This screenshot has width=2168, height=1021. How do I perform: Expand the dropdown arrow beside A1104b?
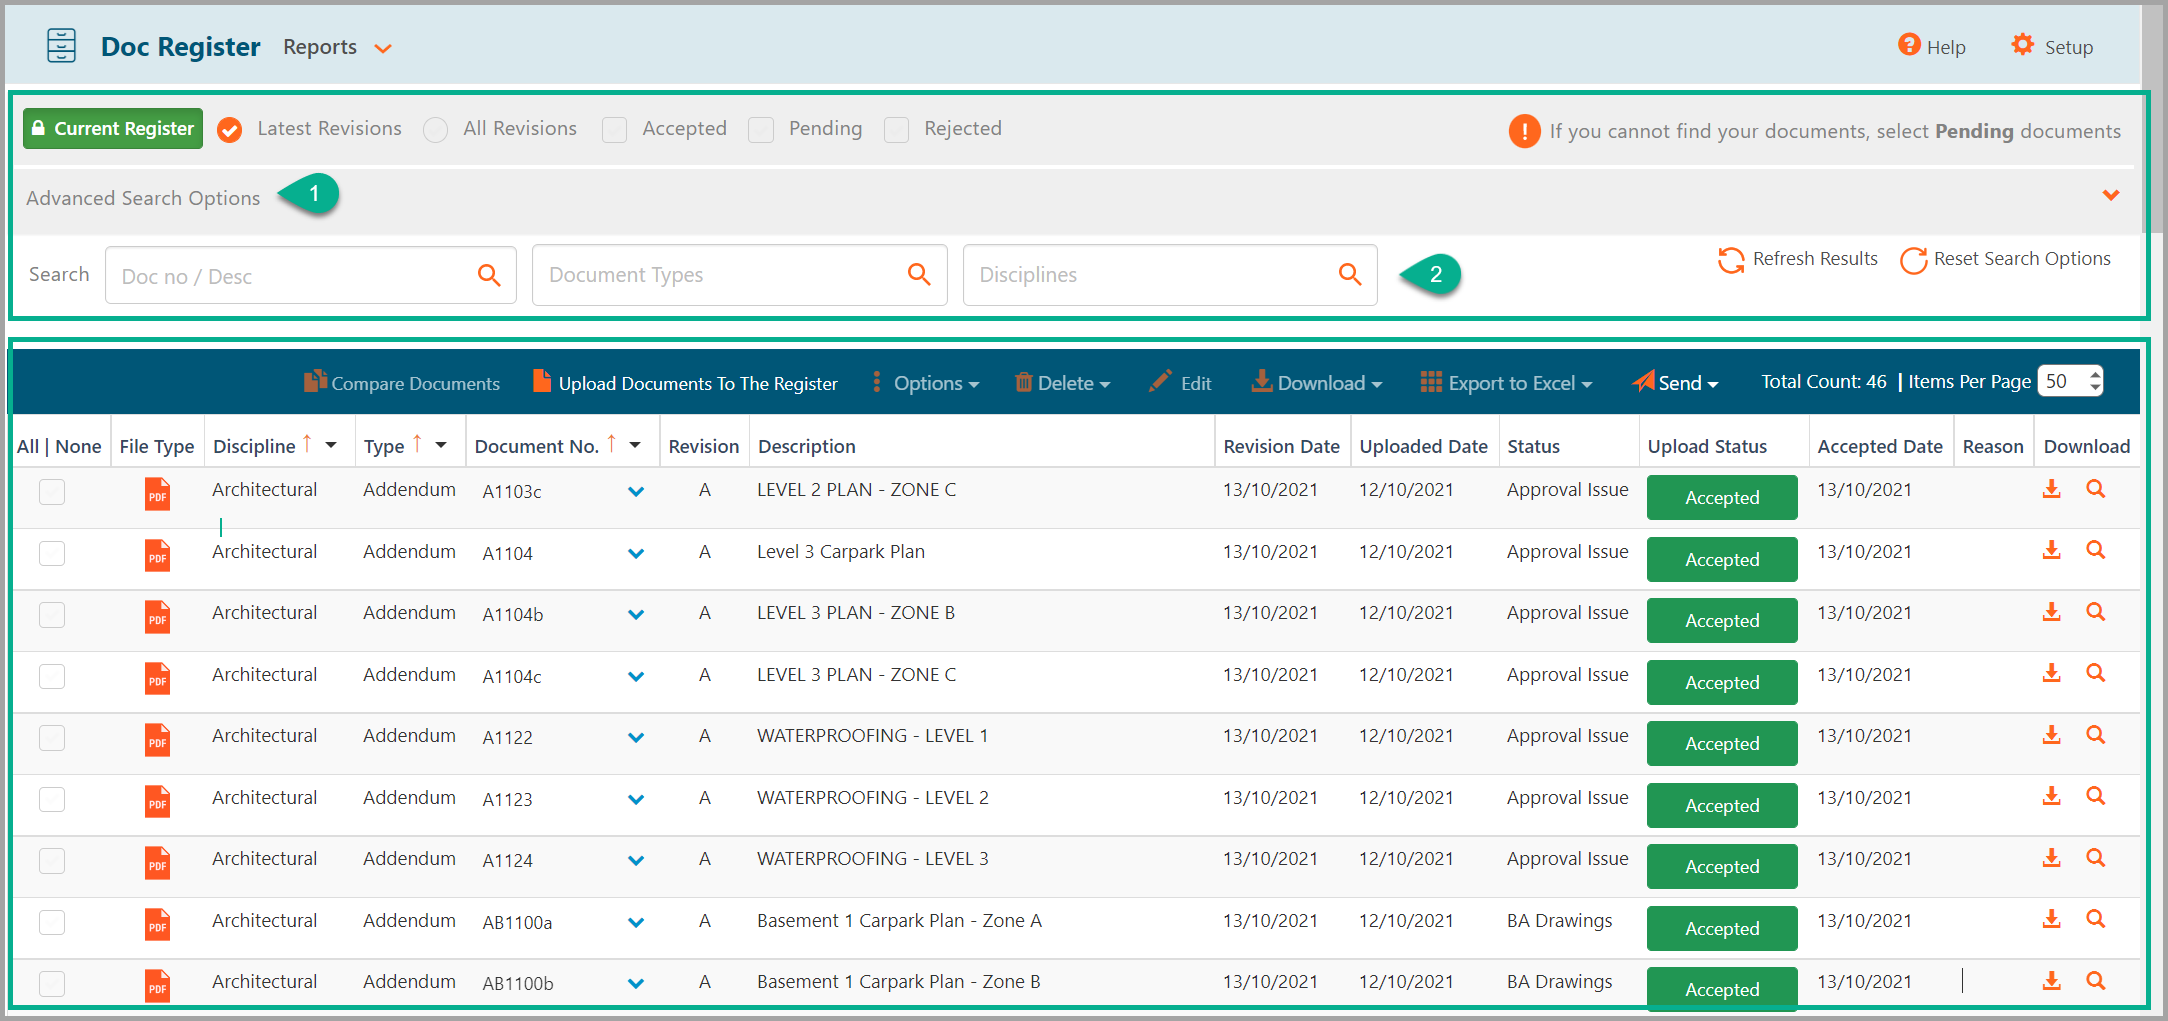[x=635, y=614]
